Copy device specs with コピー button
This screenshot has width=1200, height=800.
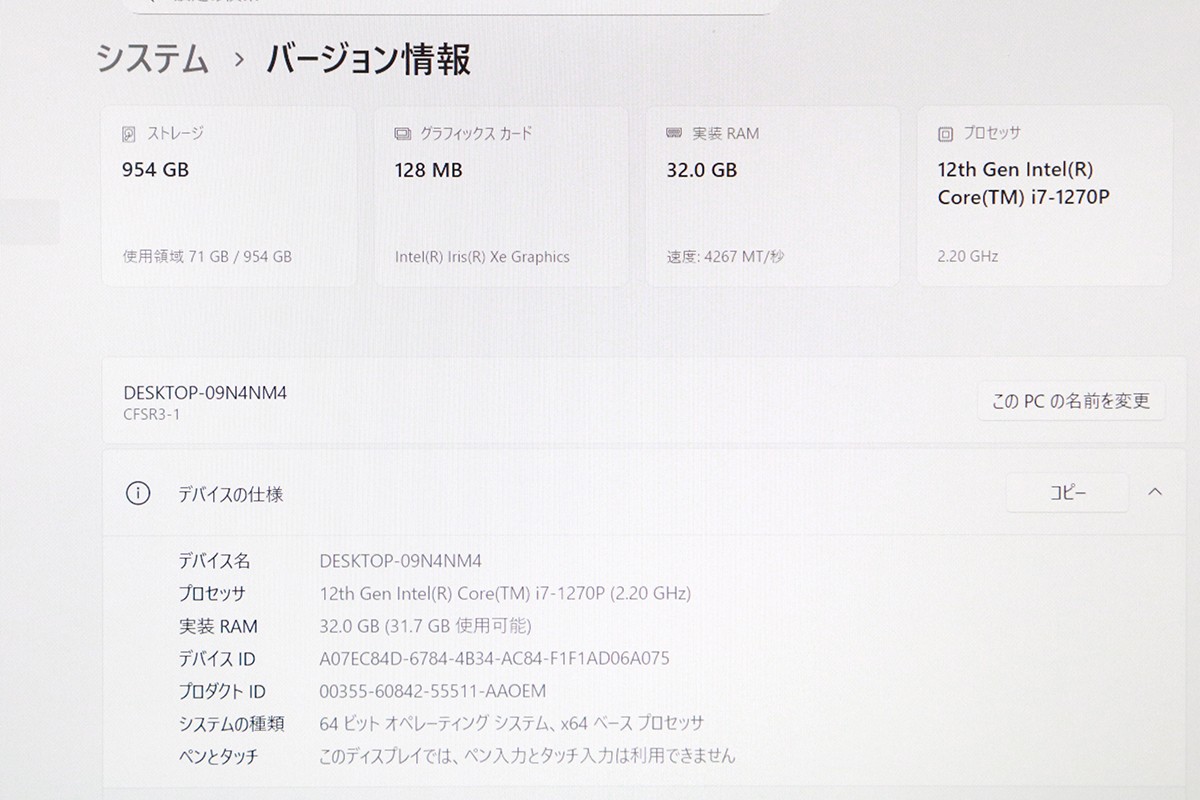point(1067,492)
